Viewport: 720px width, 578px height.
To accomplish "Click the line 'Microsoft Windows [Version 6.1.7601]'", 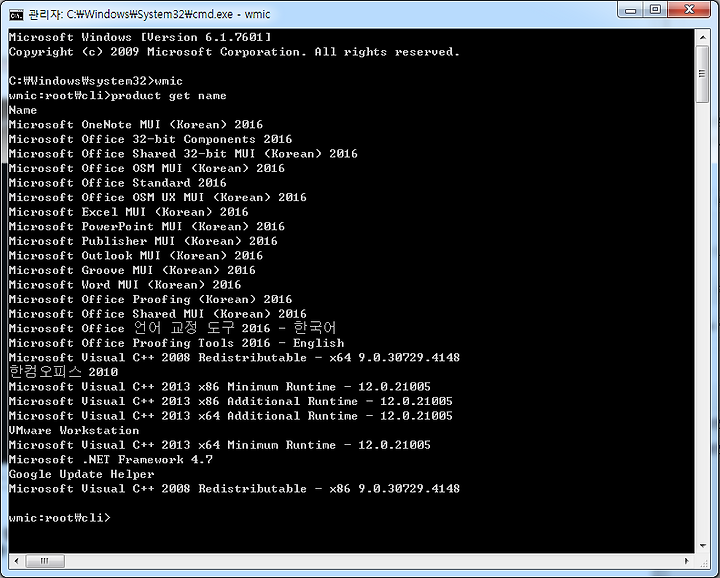I will (140, 37).
